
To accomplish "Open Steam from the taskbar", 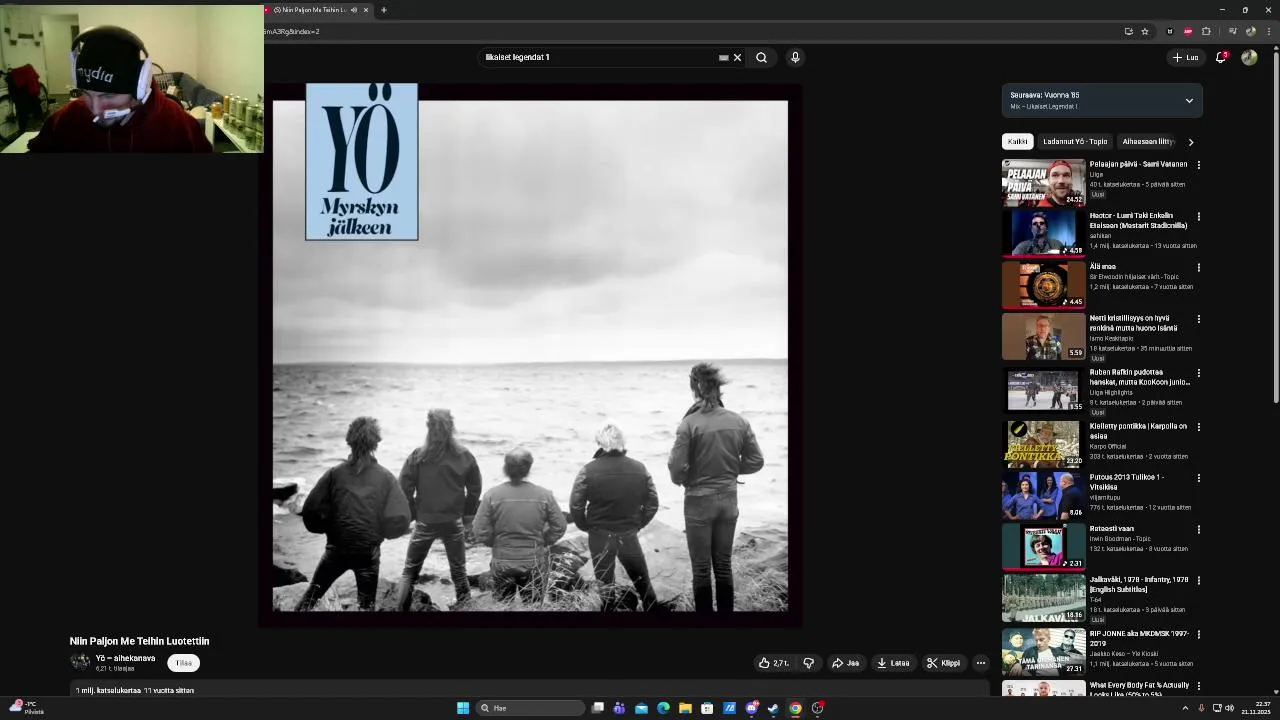I will 773,708.
